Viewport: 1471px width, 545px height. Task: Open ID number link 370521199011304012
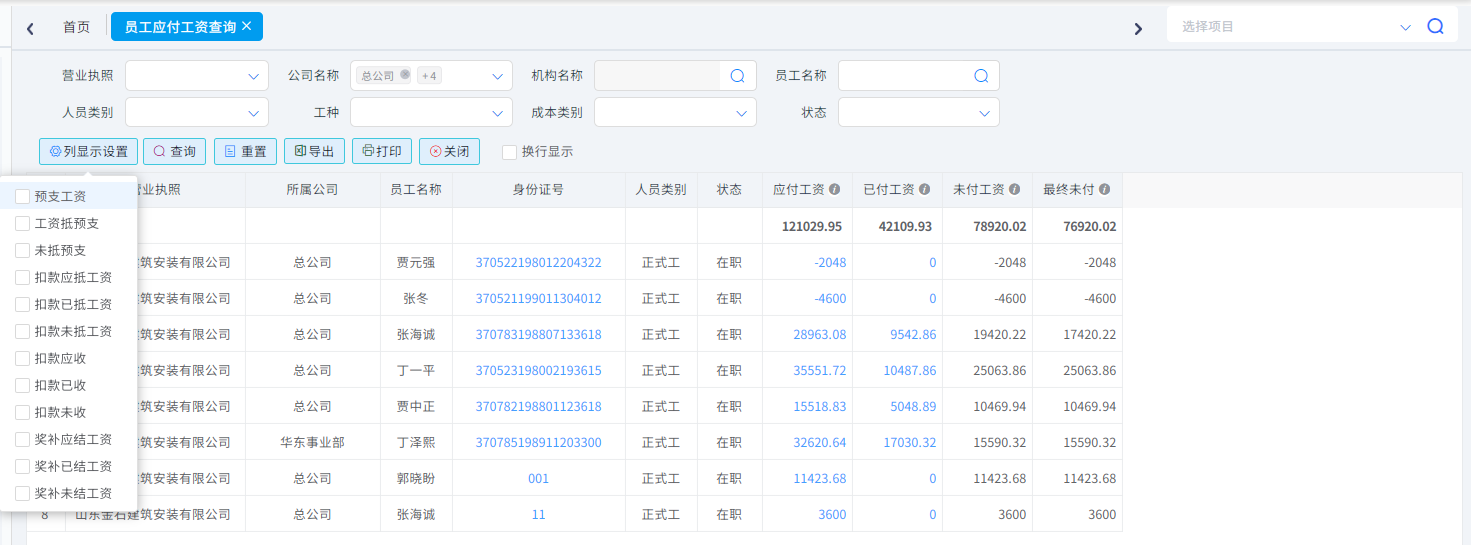(538, 299)
